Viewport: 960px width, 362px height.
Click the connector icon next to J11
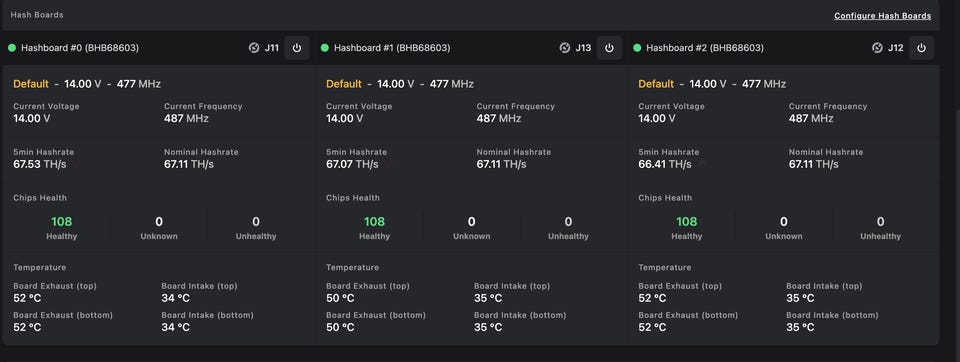click(254, 48)
